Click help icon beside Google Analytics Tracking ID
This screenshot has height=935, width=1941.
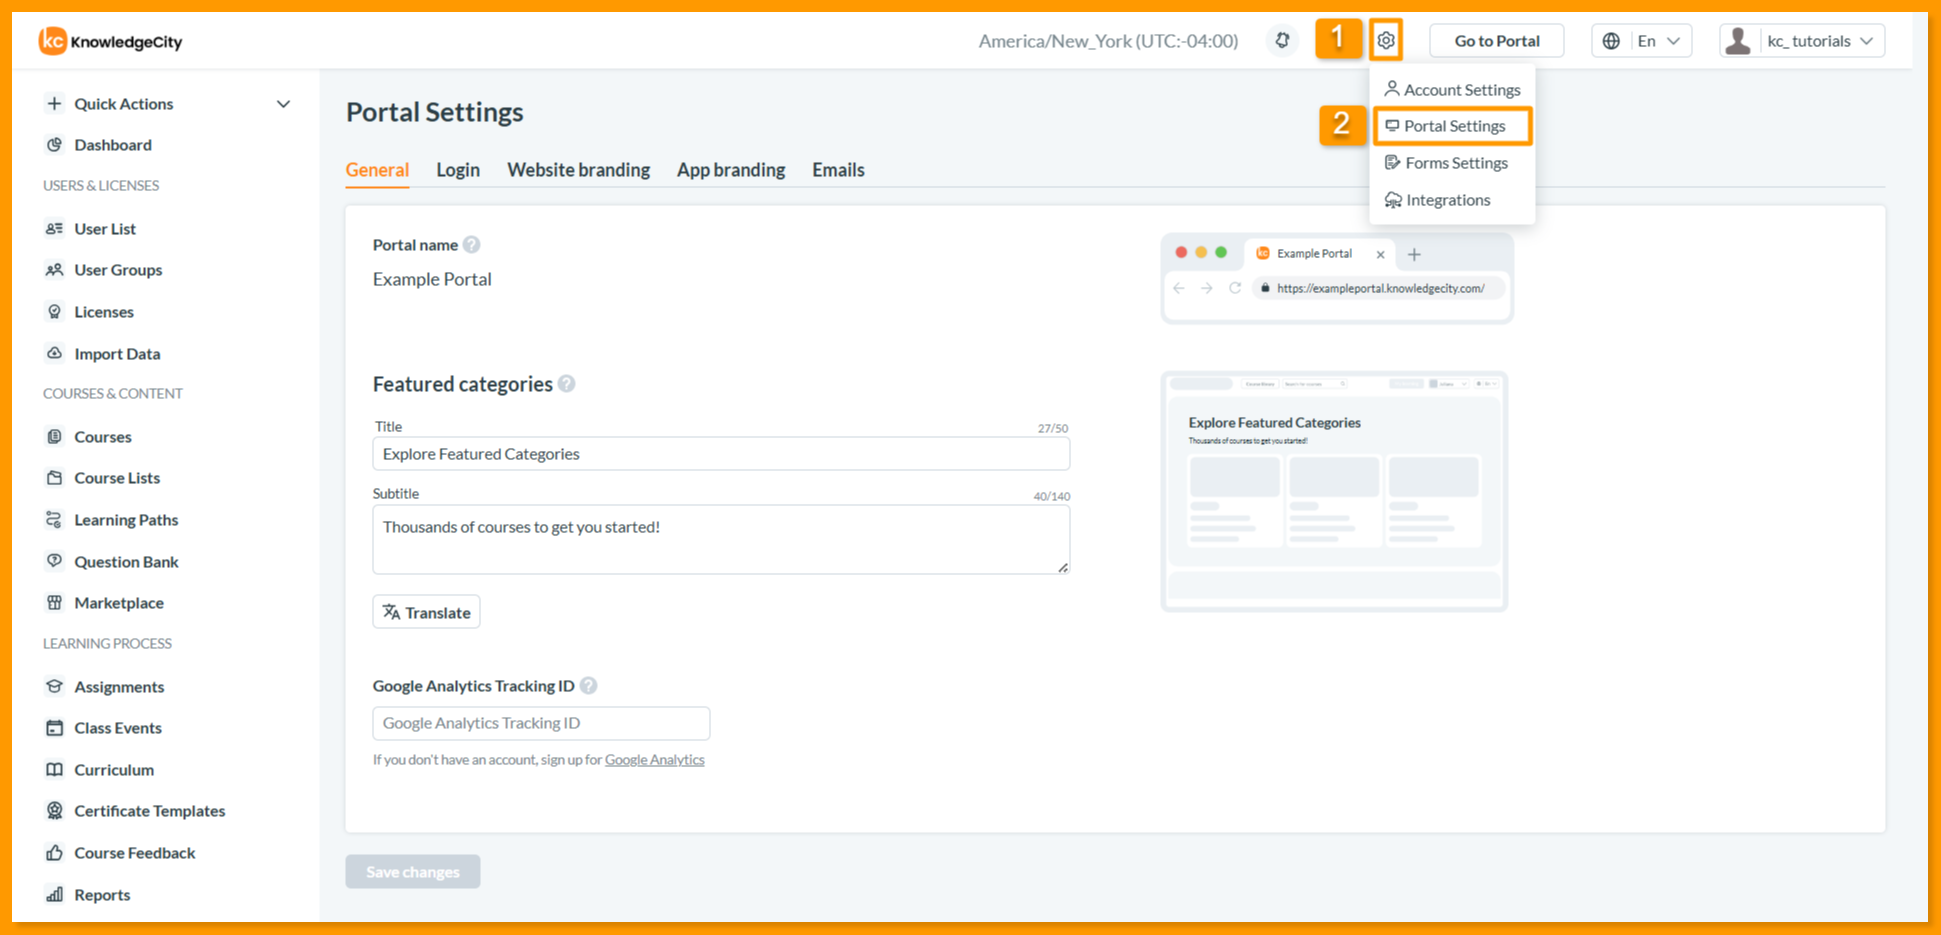pos(589,686)
